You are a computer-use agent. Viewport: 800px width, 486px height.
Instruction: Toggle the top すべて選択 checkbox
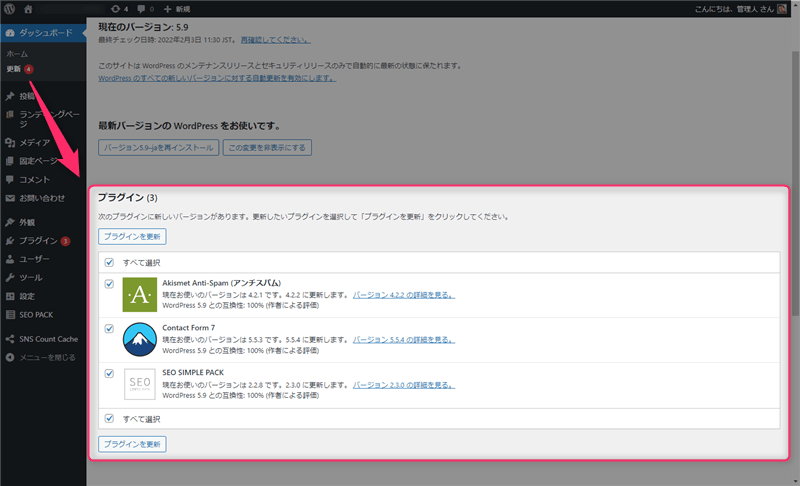click(109, 262)
